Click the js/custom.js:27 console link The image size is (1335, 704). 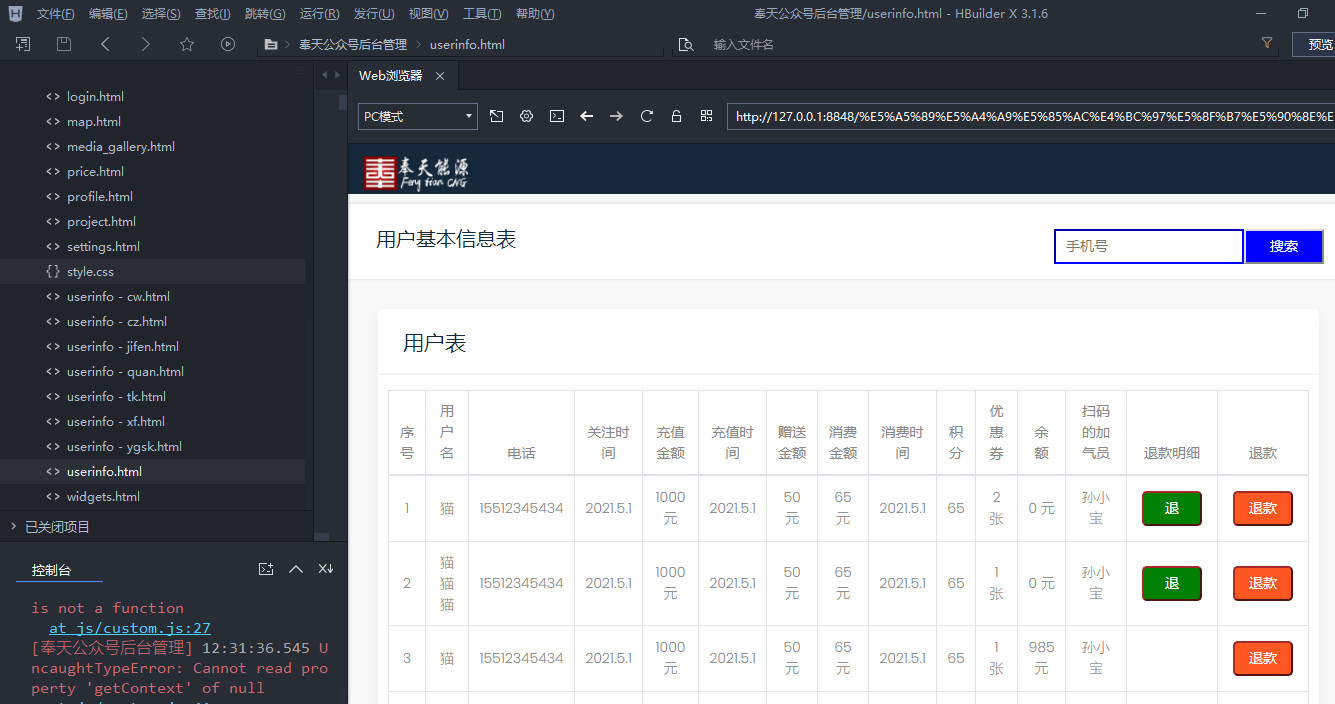point(130,628)
